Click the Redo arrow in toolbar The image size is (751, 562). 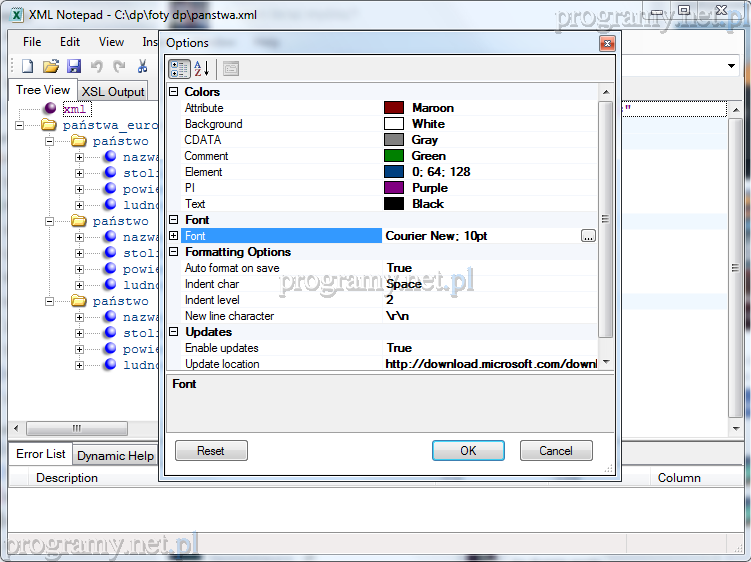pyautogui.click(x=119, y=66)
